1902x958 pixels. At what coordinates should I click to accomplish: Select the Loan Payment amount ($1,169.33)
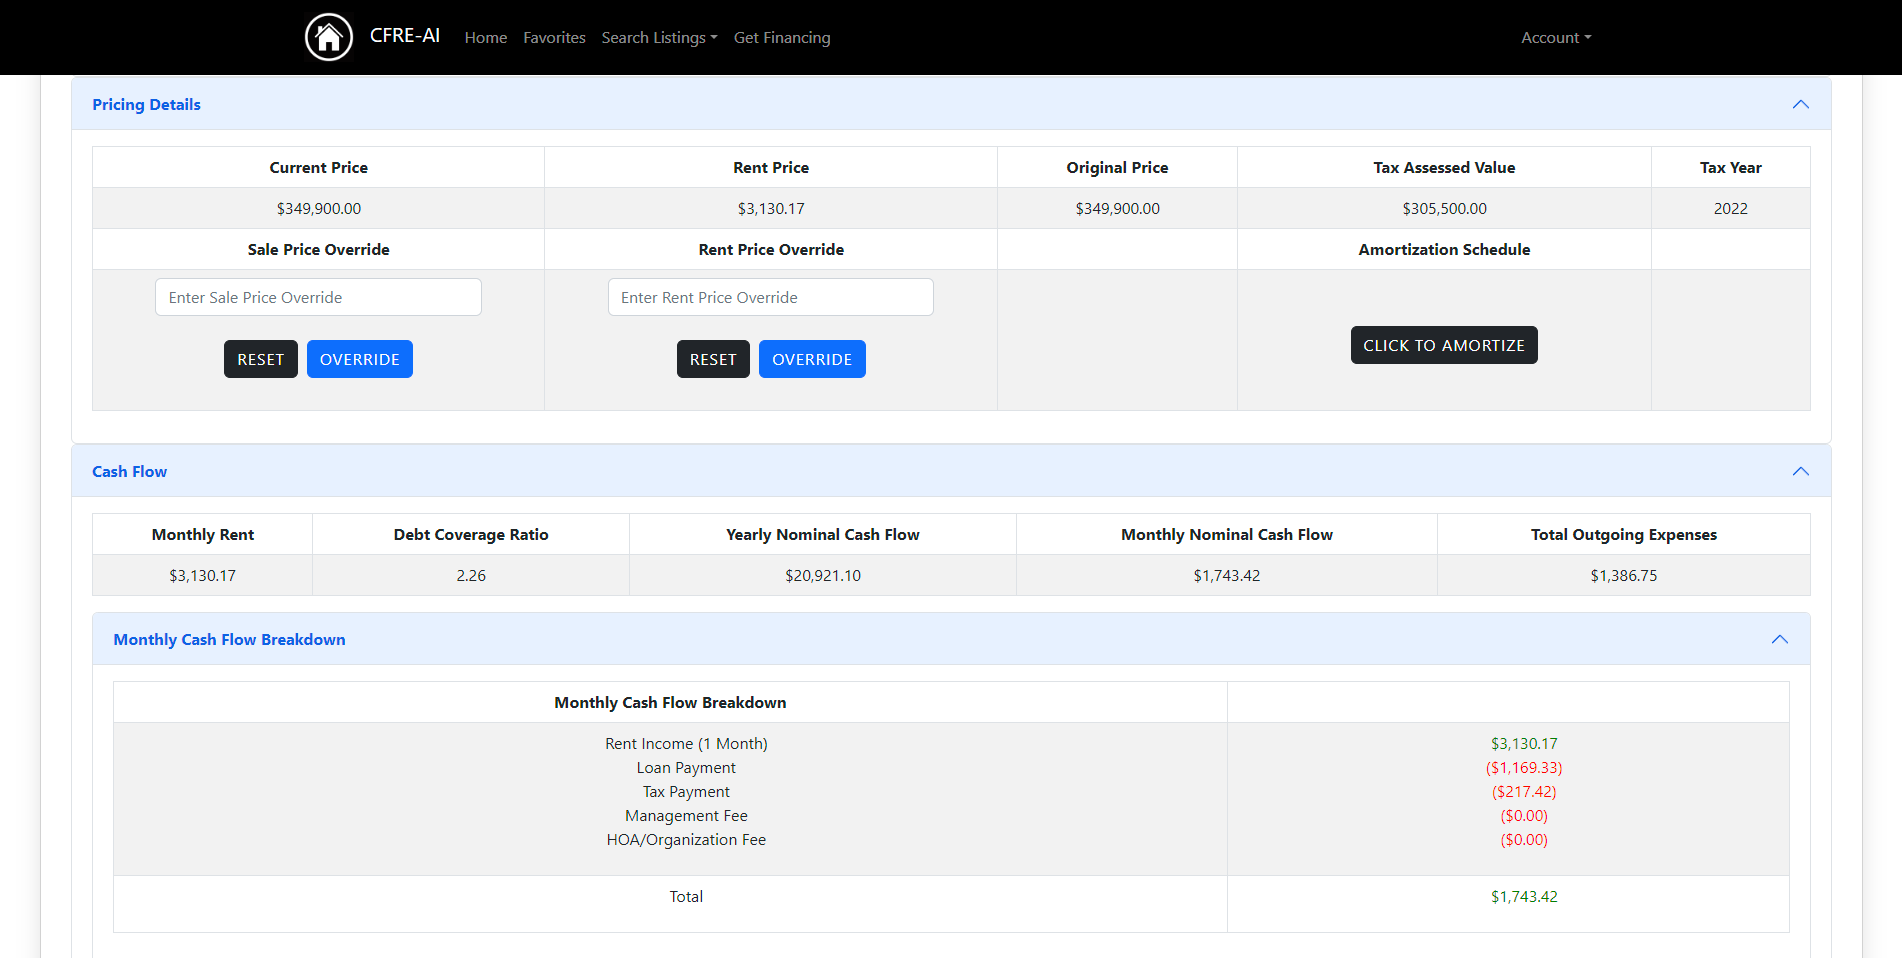pos(1524,768)
